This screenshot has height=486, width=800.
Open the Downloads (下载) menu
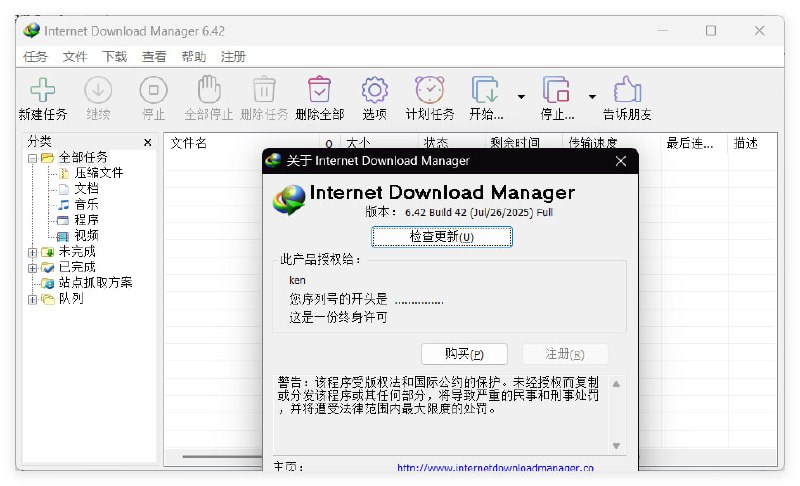coord(114,57)
